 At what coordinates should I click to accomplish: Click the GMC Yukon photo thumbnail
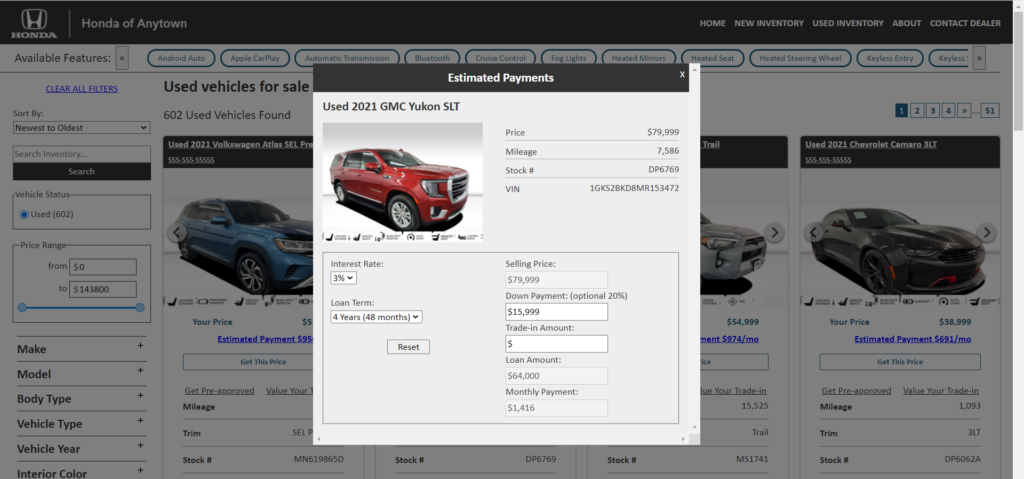click(x=402, y=182)
